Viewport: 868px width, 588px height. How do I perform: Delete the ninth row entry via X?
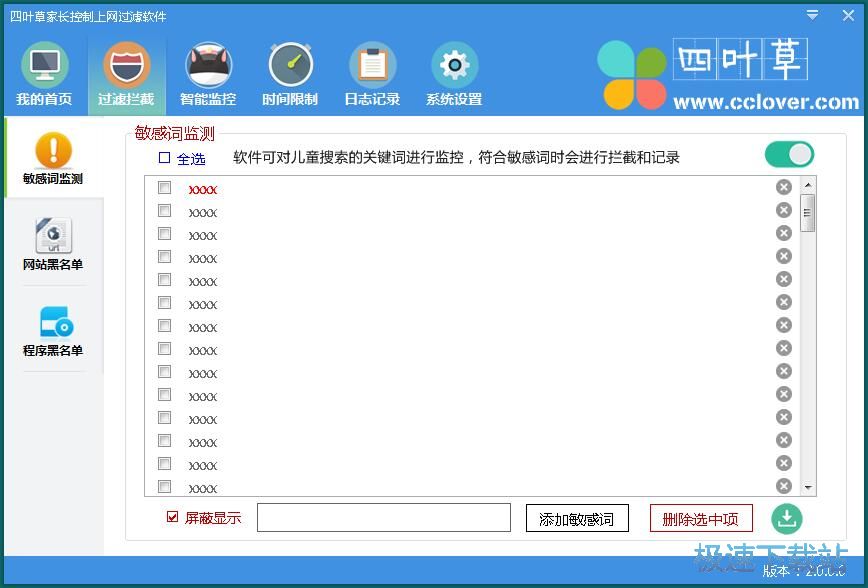[x=783, y=371]
